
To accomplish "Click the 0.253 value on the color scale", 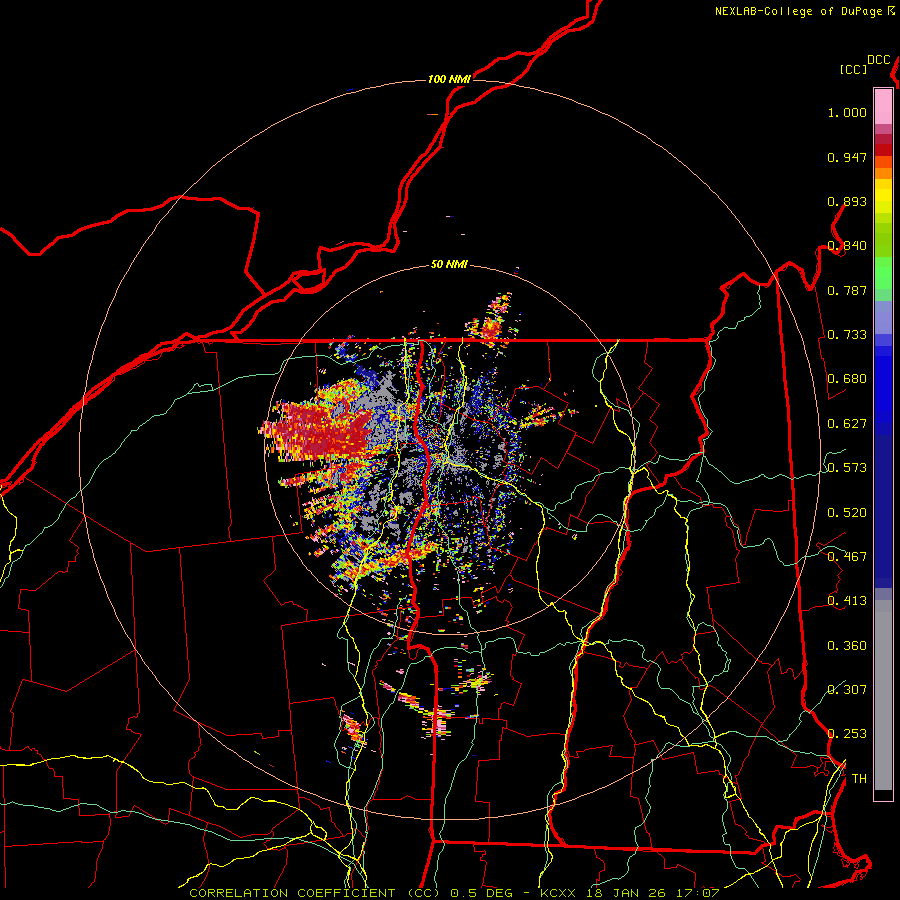I will pyautogui.click(x=847, y=734).
